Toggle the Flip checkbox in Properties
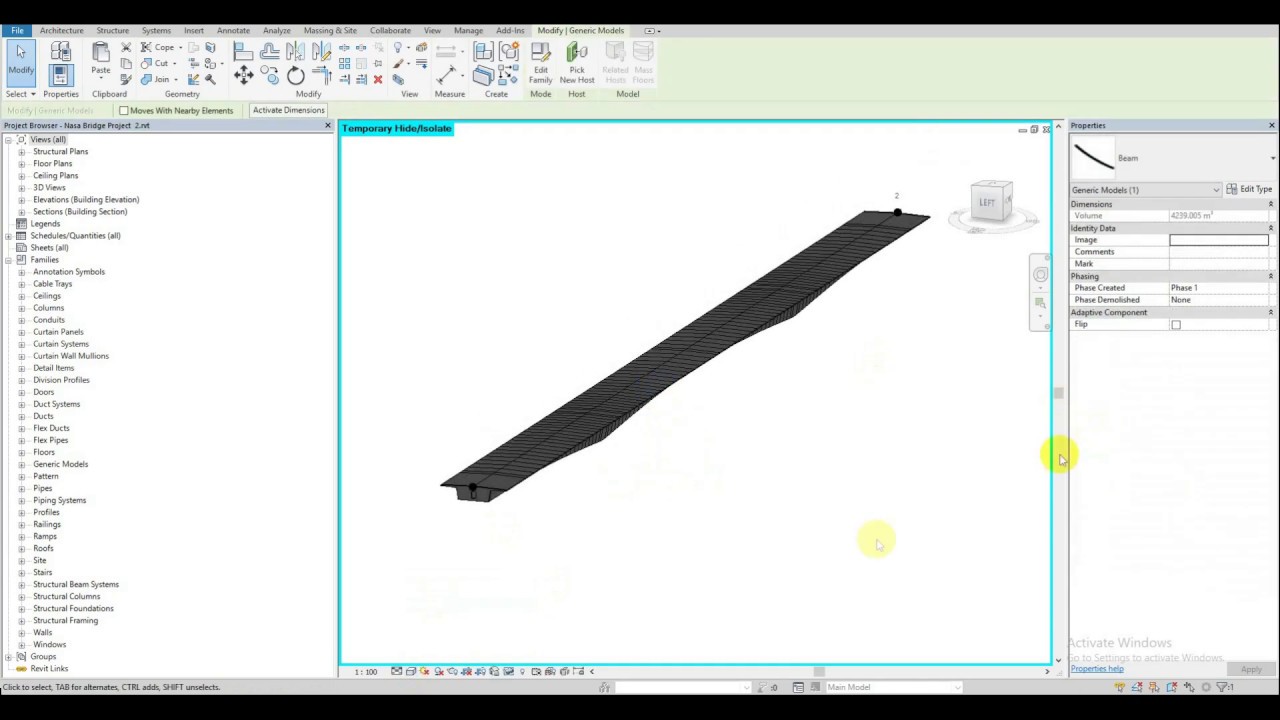Screen dimensions: 1280x720 click(x=1176, y=325)
